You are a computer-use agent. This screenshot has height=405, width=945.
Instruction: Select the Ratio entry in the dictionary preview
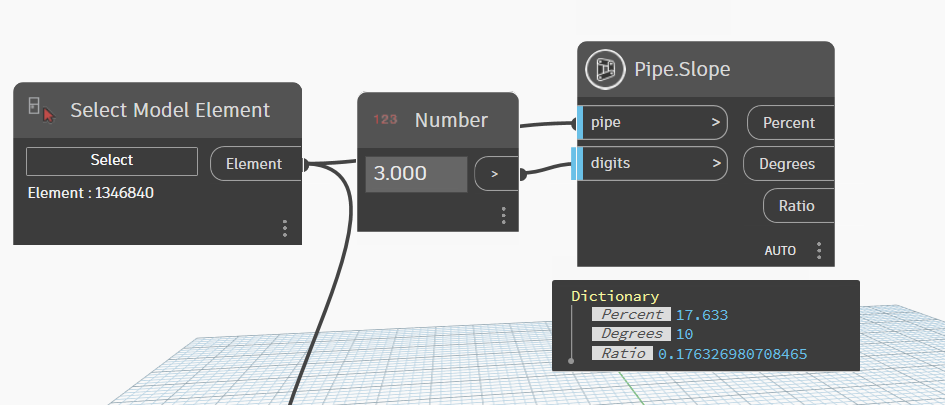[x=625, y=354]
